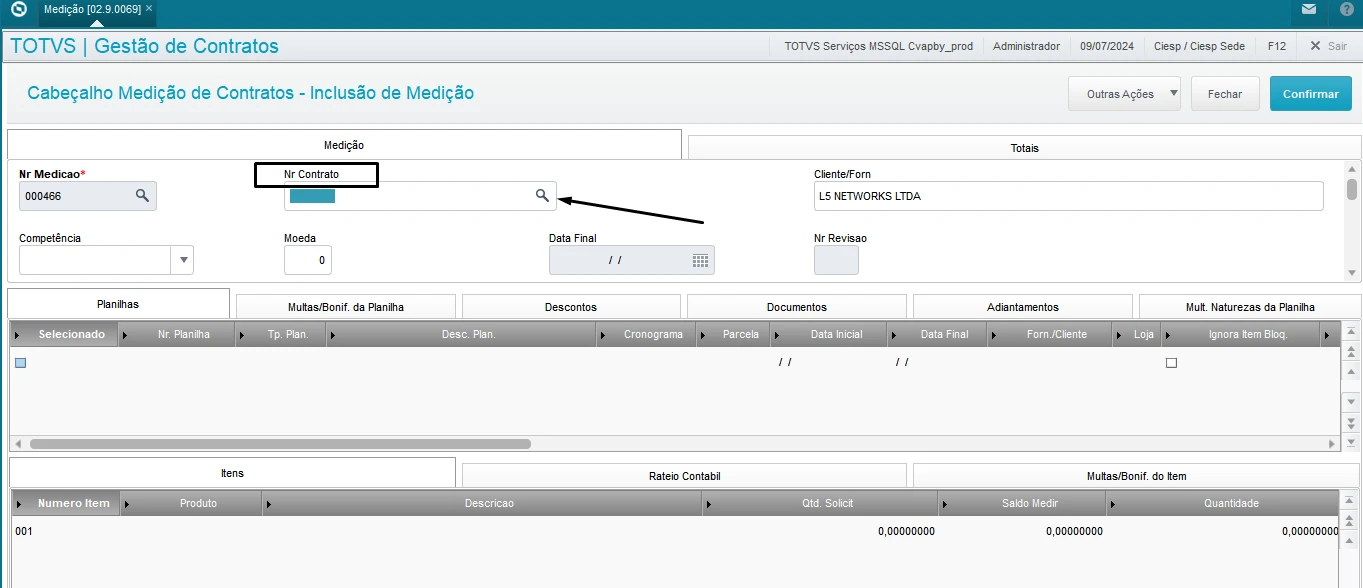The image size is (1363, 588).
Task: Close the Medição [02.9.0069] tab with X
Action: coord(149,9)
